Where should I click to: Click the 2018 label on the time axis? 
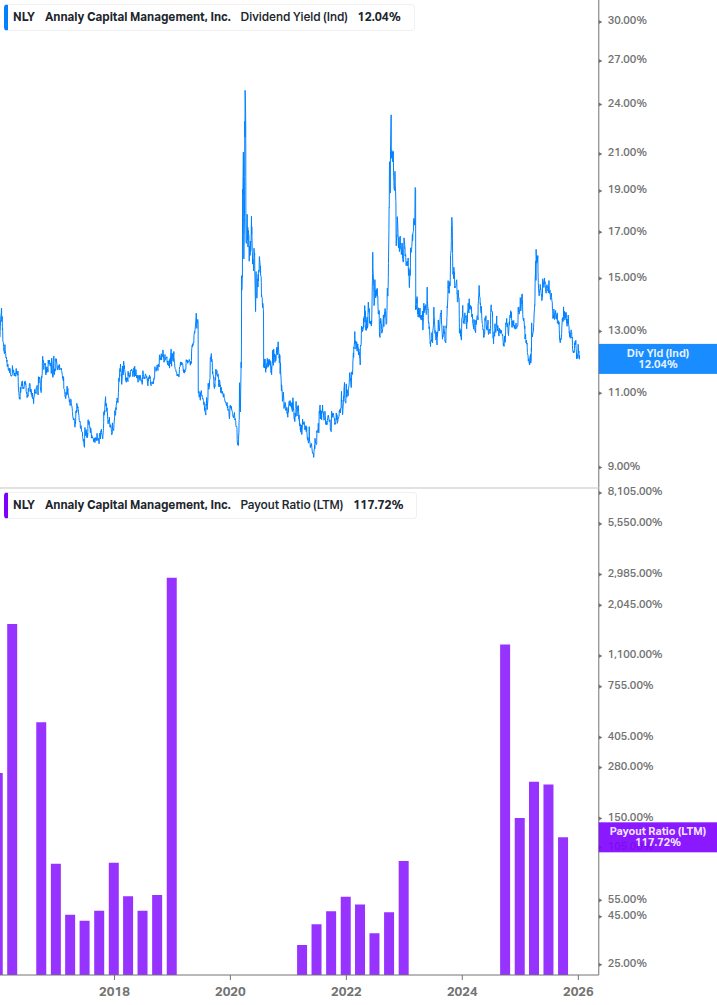115,991
